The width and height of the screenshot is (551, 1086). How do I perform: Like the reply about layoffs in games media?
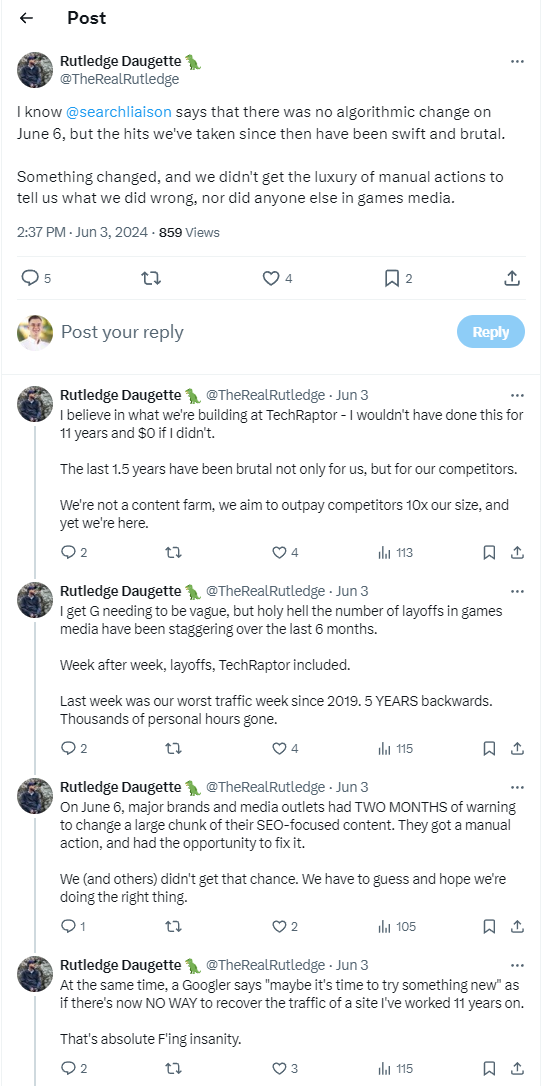pos(284,749)
